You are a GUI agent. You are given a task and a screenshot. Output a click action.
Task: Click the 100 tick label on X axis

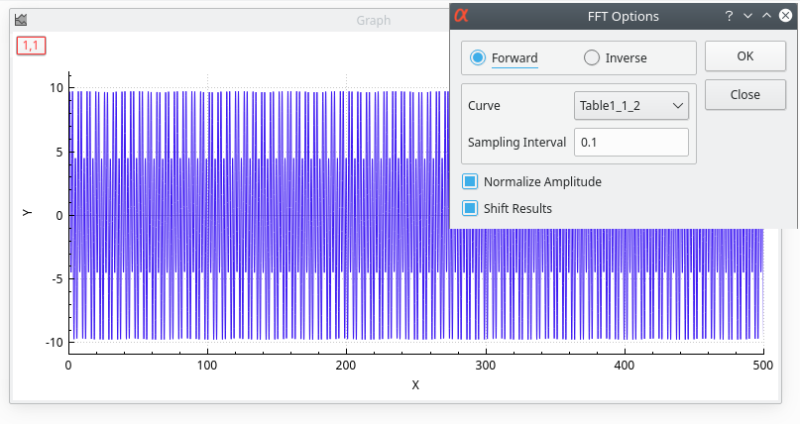coord(207,365)
